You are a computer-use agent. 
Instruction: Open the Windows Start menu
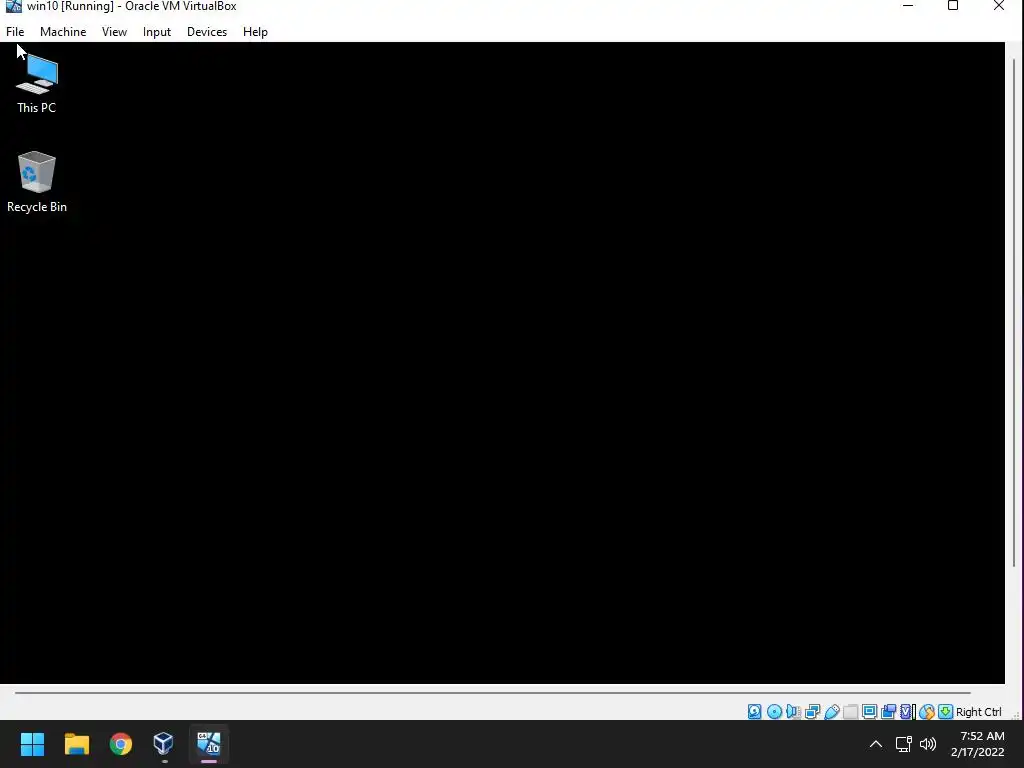point(32,744)
